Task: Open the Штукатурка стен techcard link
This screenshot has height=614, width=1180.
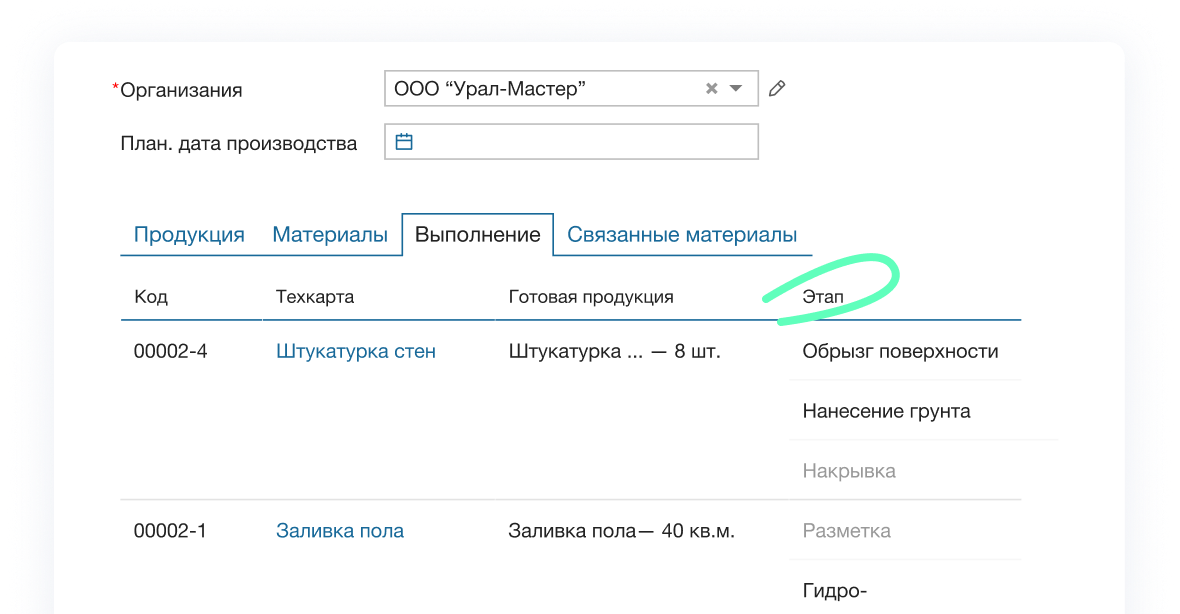Action: coord(356,351)
